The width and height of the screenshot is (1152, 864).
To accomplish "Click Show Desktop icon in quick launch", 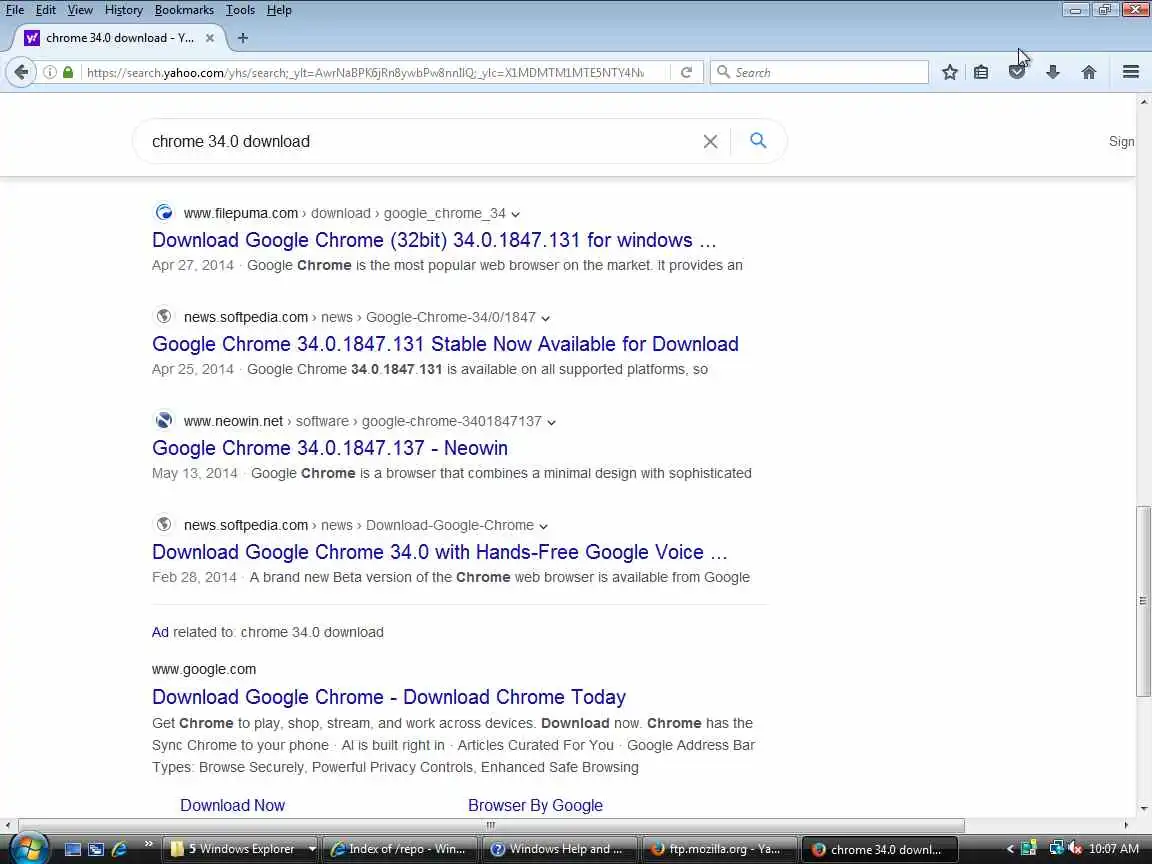I will coord(73,849).
